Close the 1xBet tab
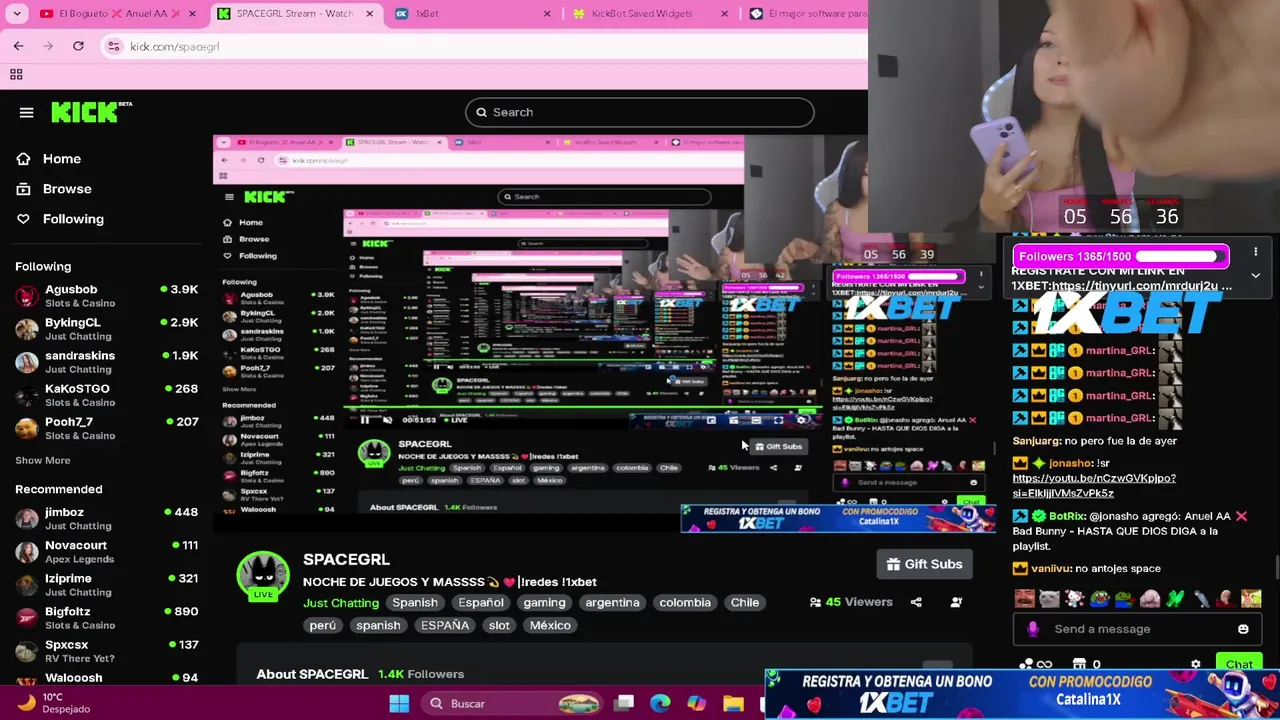 click(546, 14)
